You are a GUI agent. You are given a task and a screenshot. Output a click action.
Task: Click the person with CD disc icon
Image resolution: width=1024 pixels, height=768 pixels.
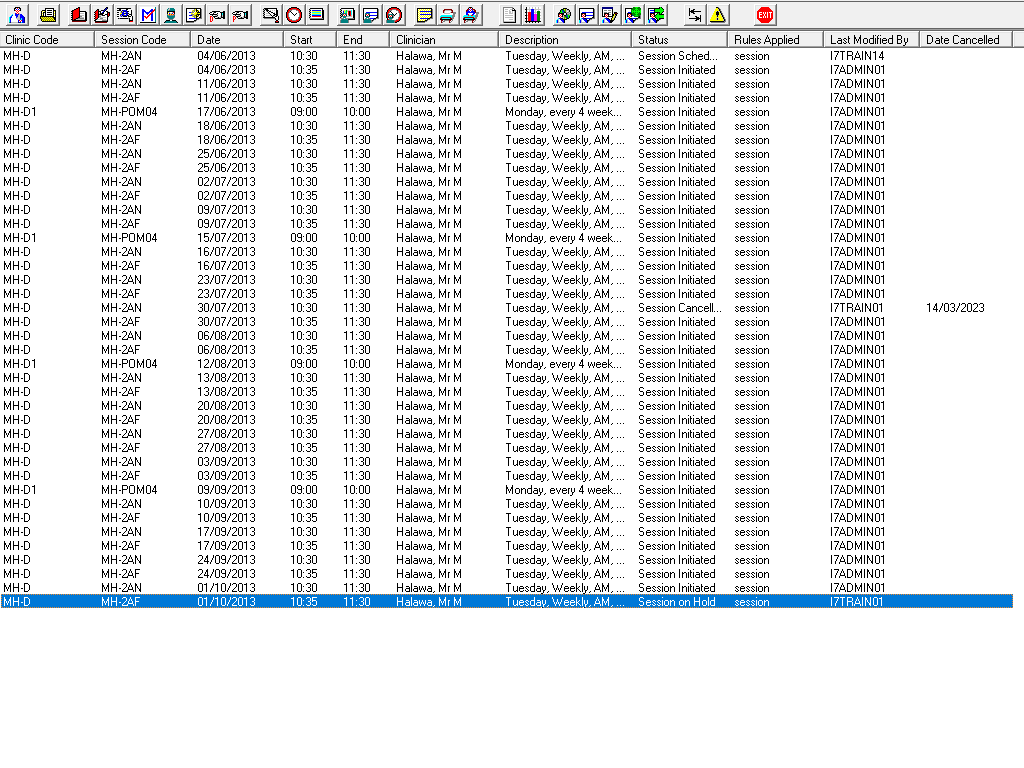563,14
